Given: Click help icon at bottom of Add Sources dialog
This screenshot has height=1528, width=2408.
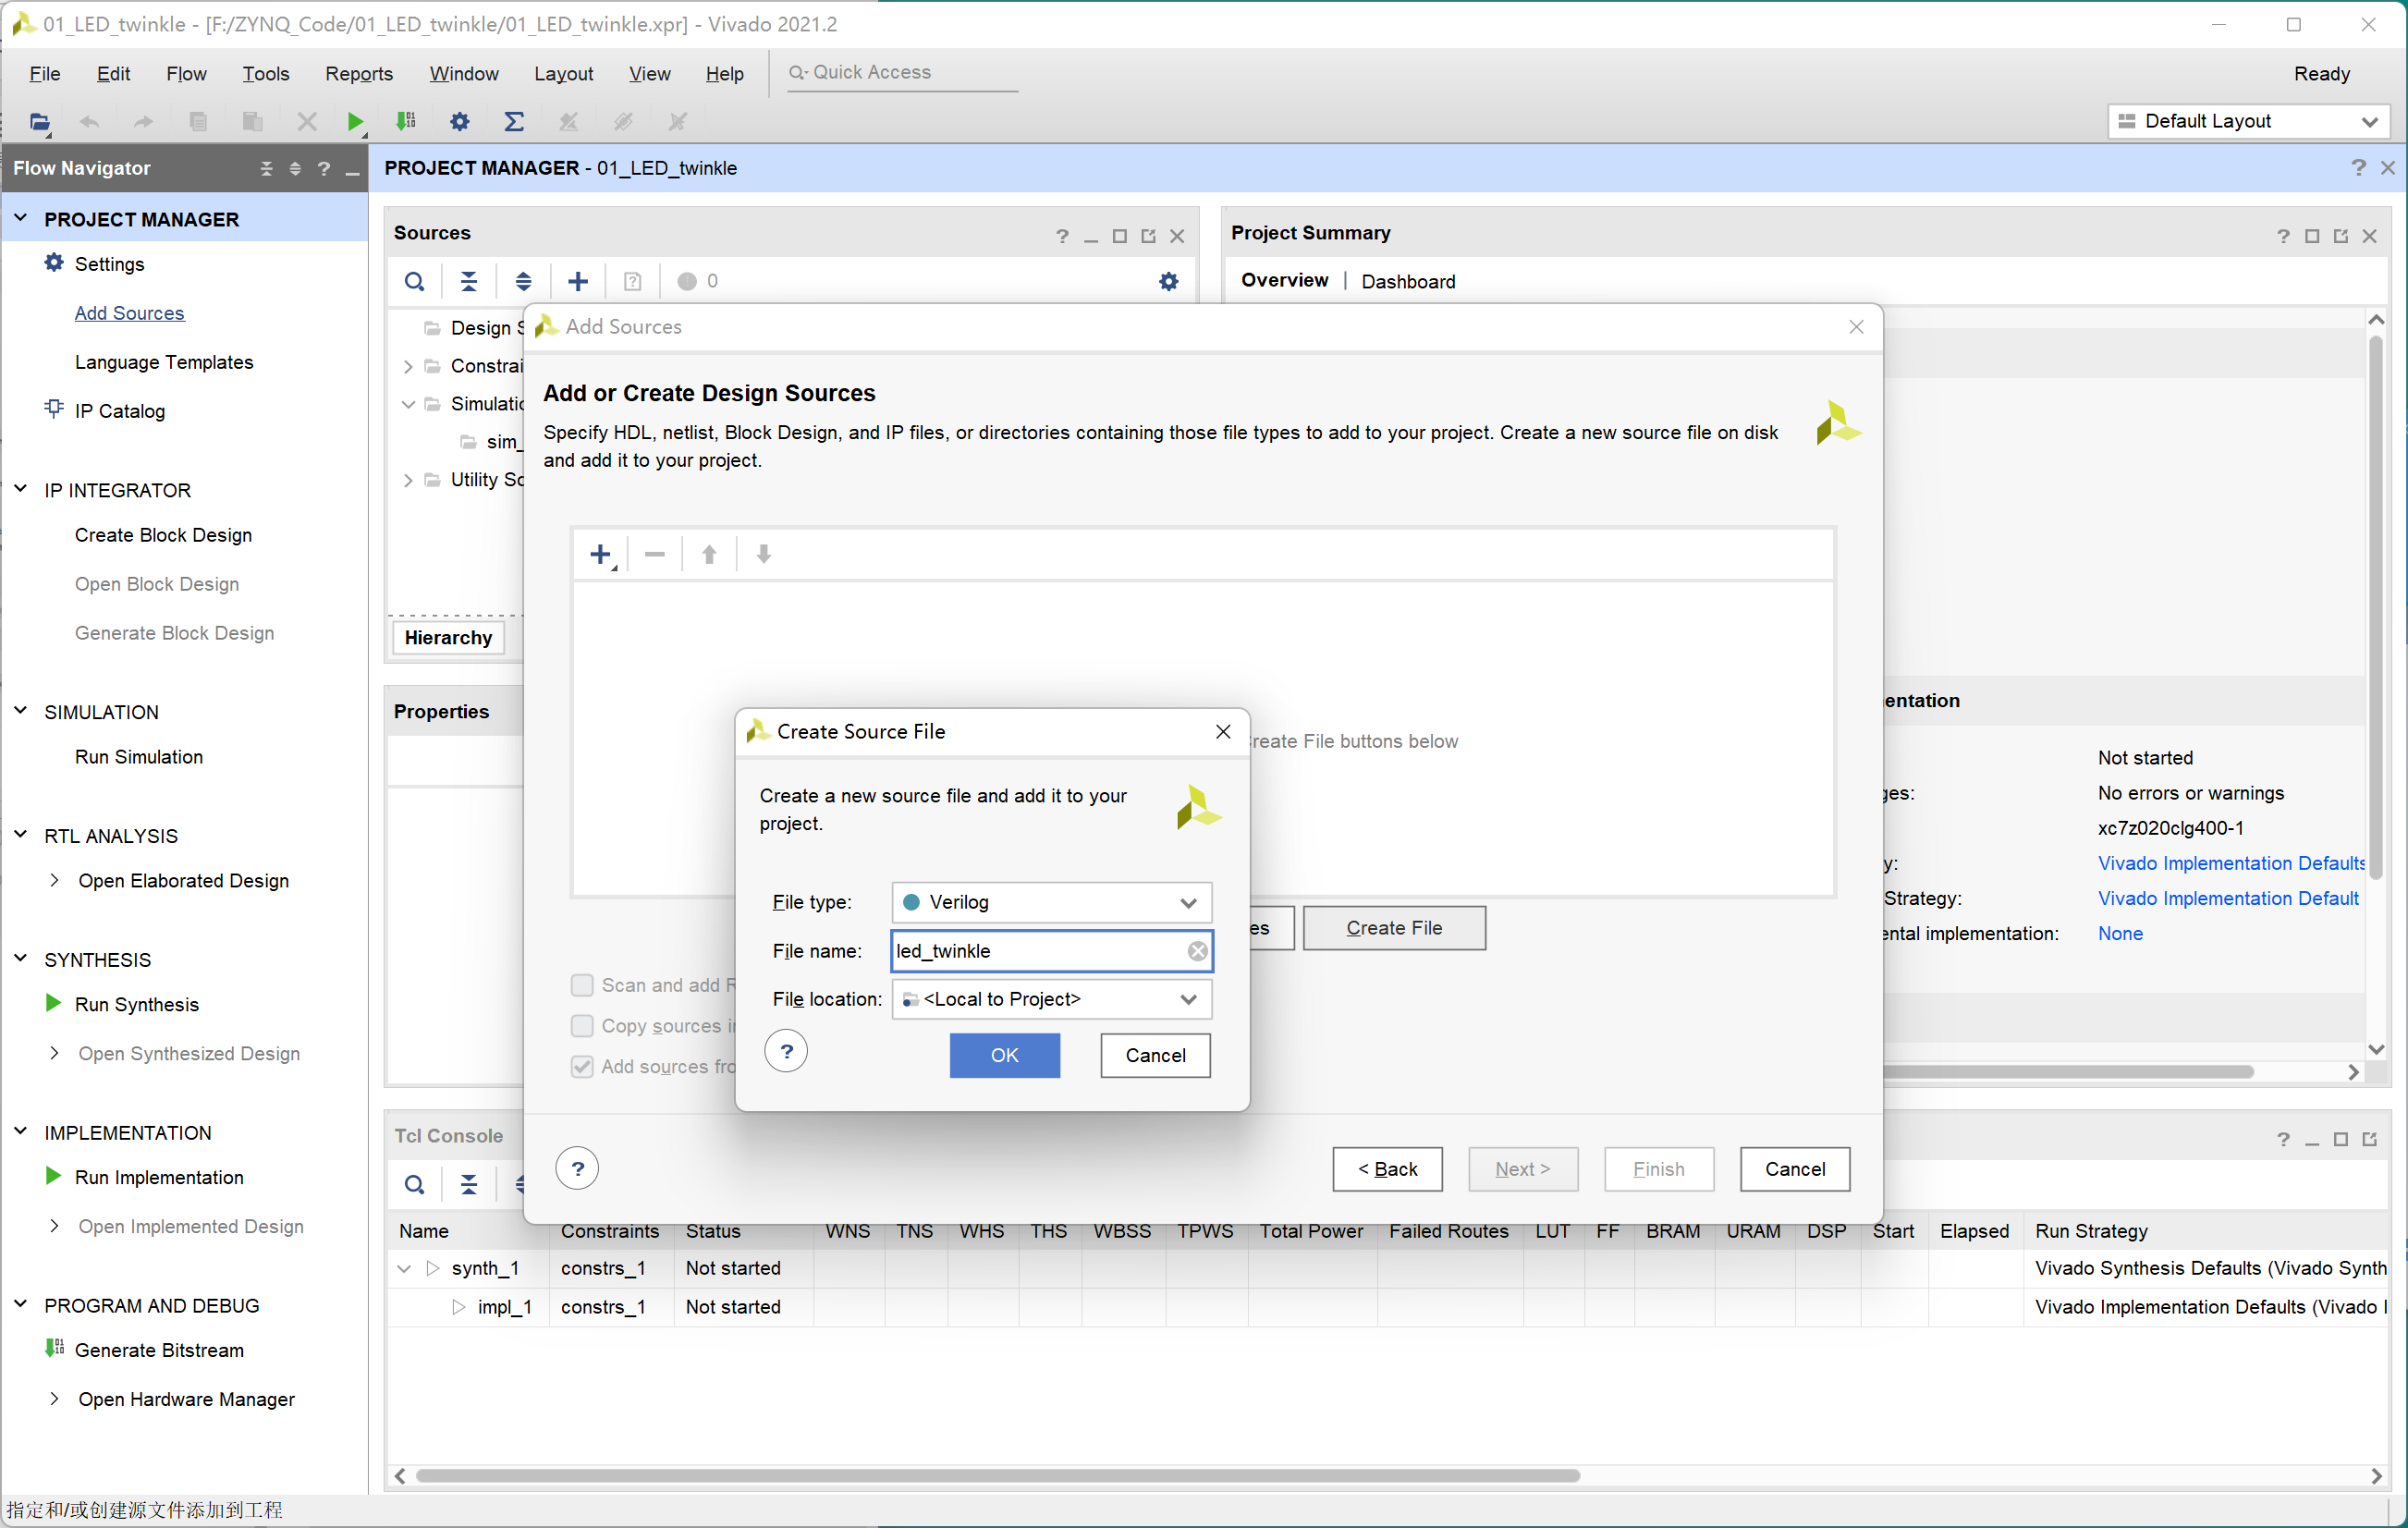Looking at the screenshot, I should 577,1168.
